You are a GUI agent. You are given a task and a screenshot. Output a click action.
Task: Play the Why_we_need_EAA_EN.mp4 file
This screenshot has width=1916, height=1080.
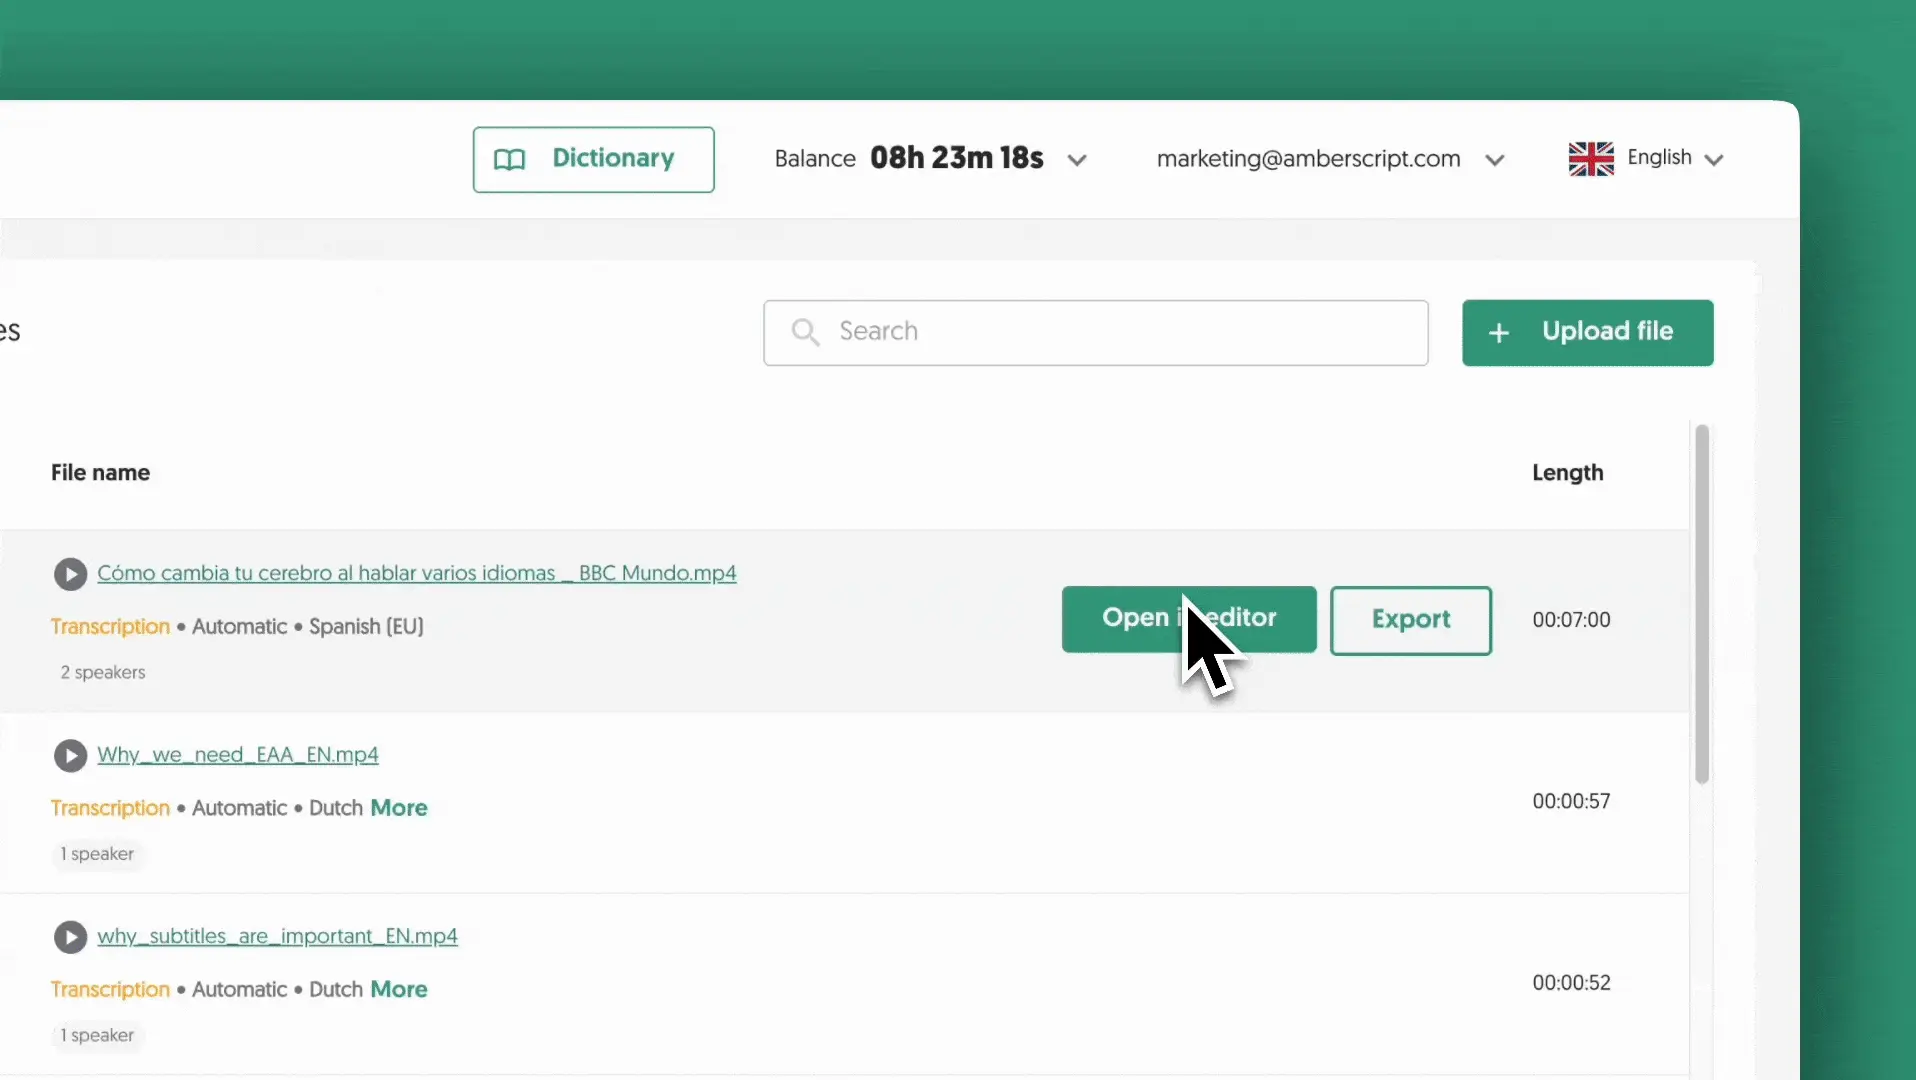[x=70, y=756]
